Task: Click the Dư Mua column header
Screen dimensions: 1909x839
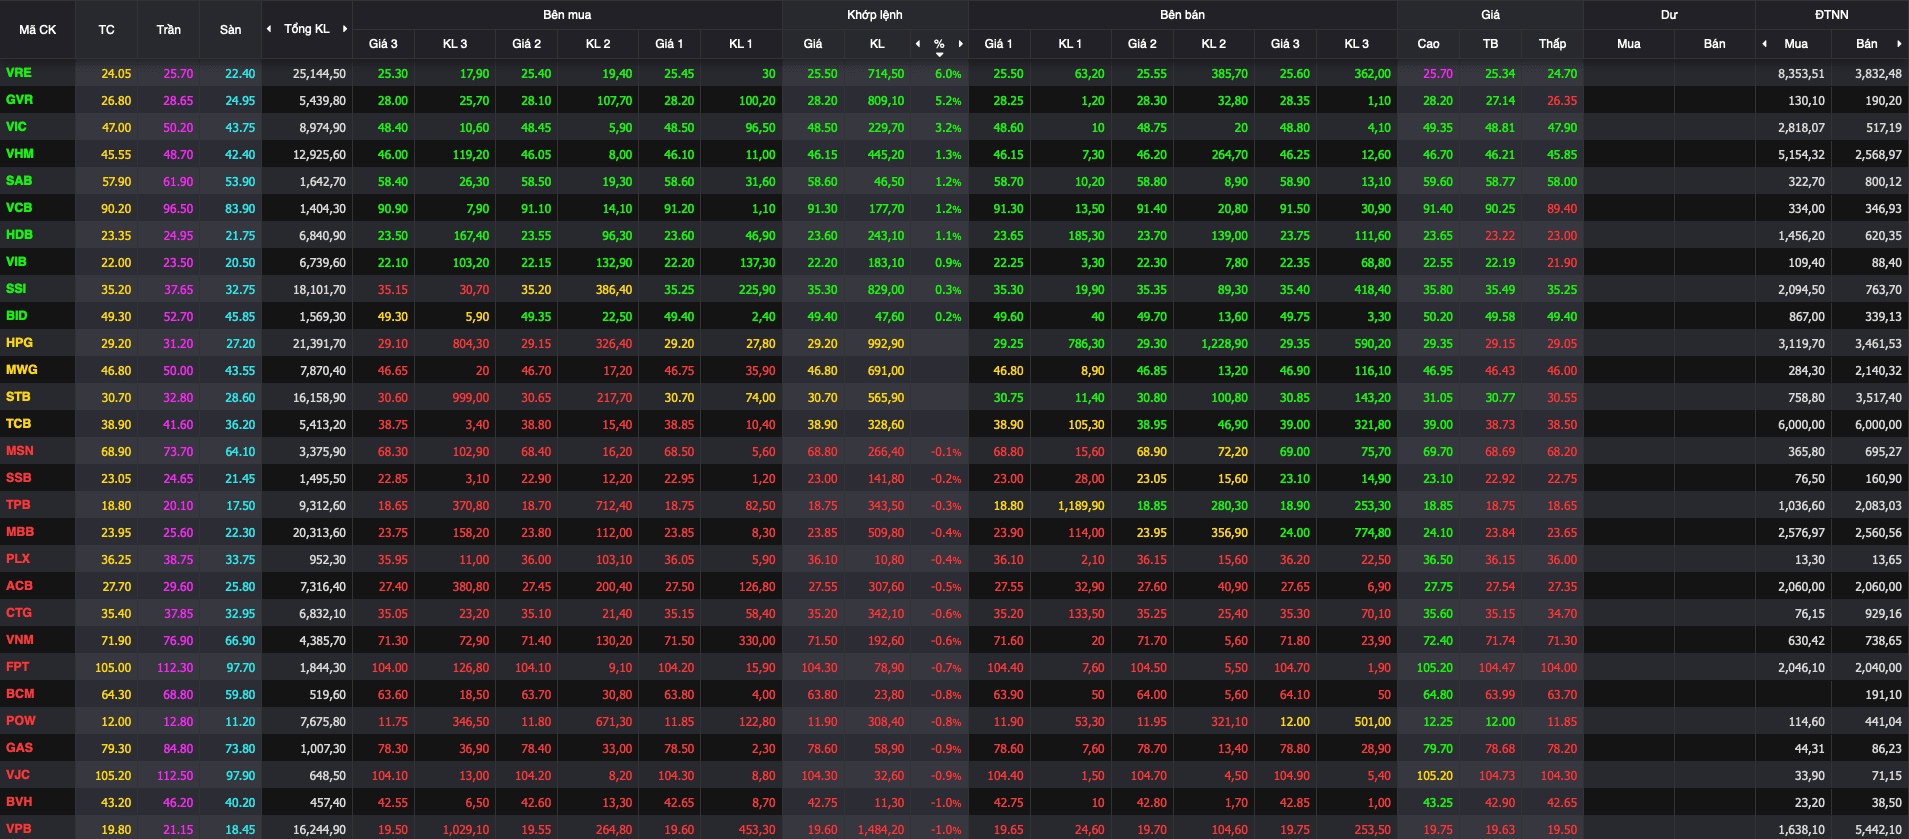Action: pos(1628,44)
